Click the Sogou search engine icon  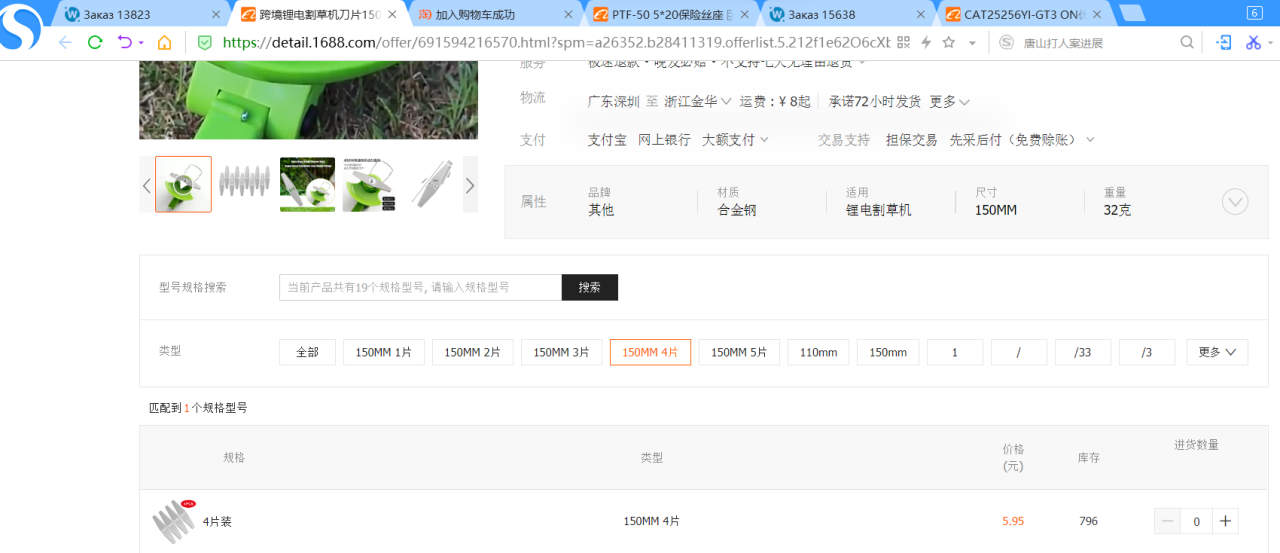point(1007,42)
